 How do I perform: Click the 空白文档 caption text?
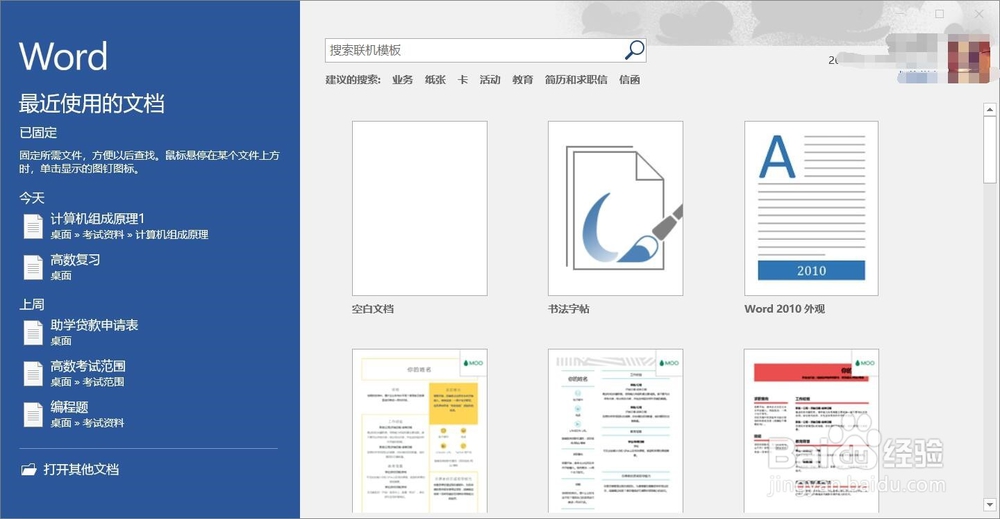pyautogui.click(x=373, y=309)
